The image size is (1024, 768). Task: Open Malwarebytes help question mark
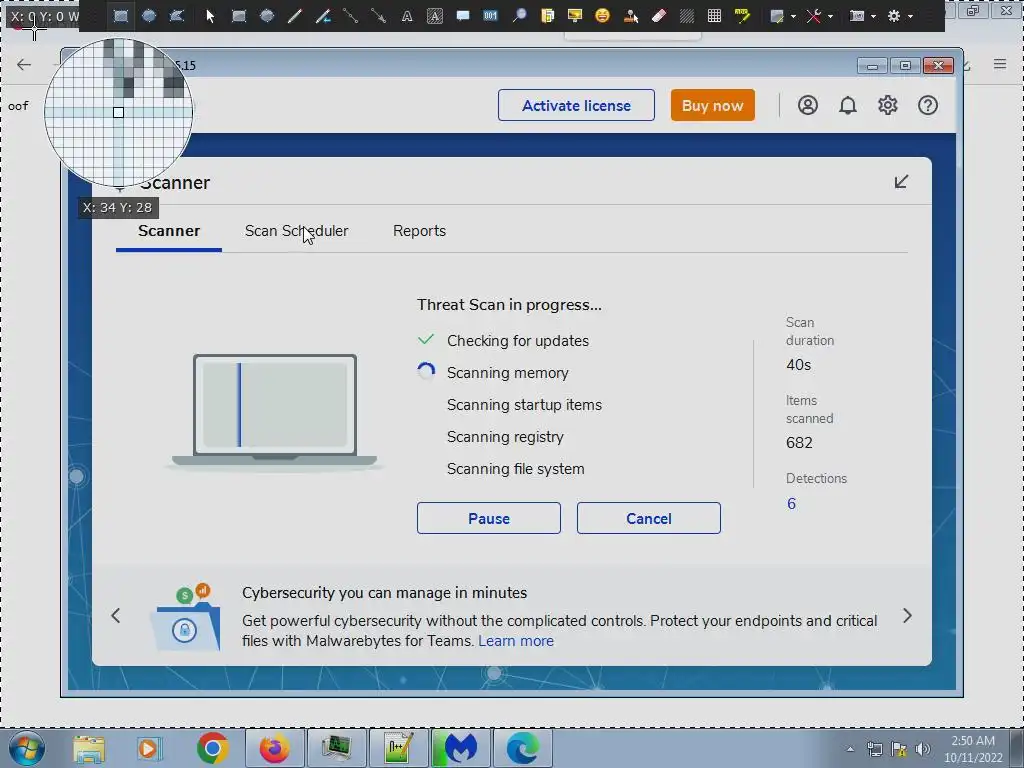coord(928,105)
